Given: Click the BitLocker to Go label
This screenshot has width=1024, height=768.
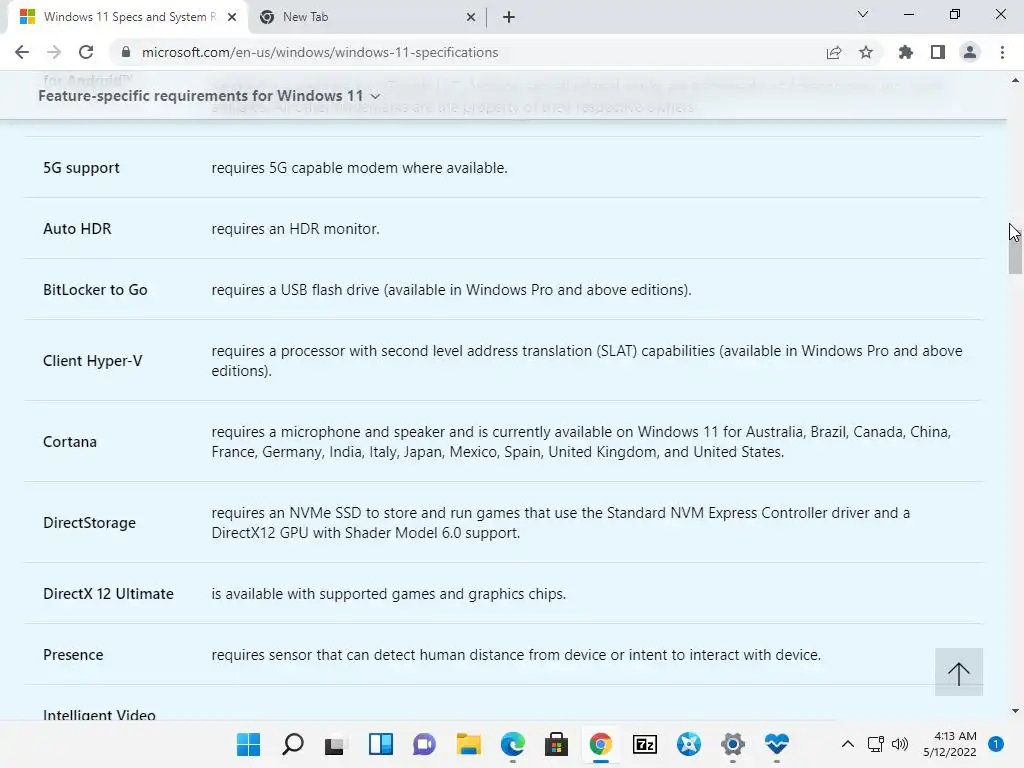Looking at the screenshot, I should click(95, 289).
